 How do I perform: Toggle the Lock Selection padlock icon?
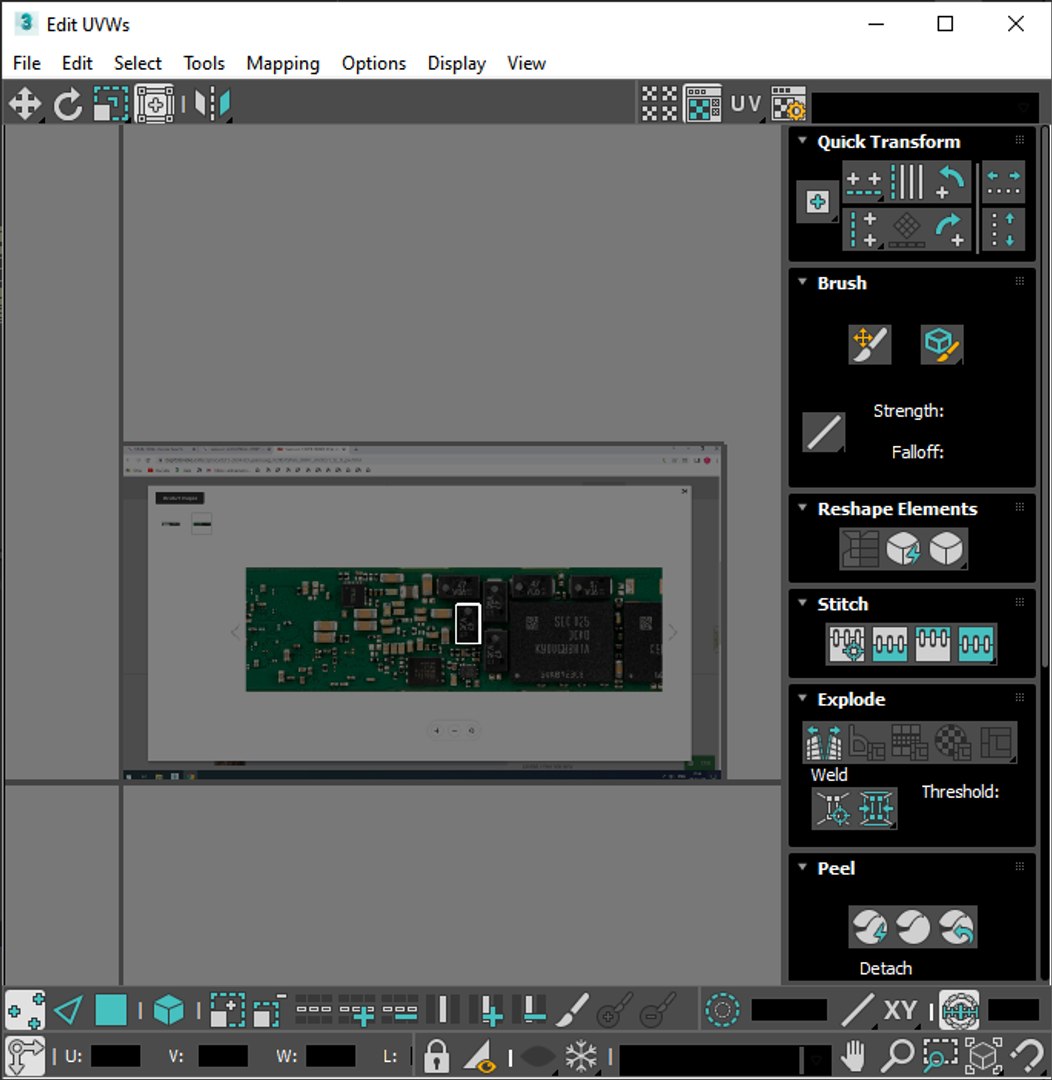tap(436, 1055)
